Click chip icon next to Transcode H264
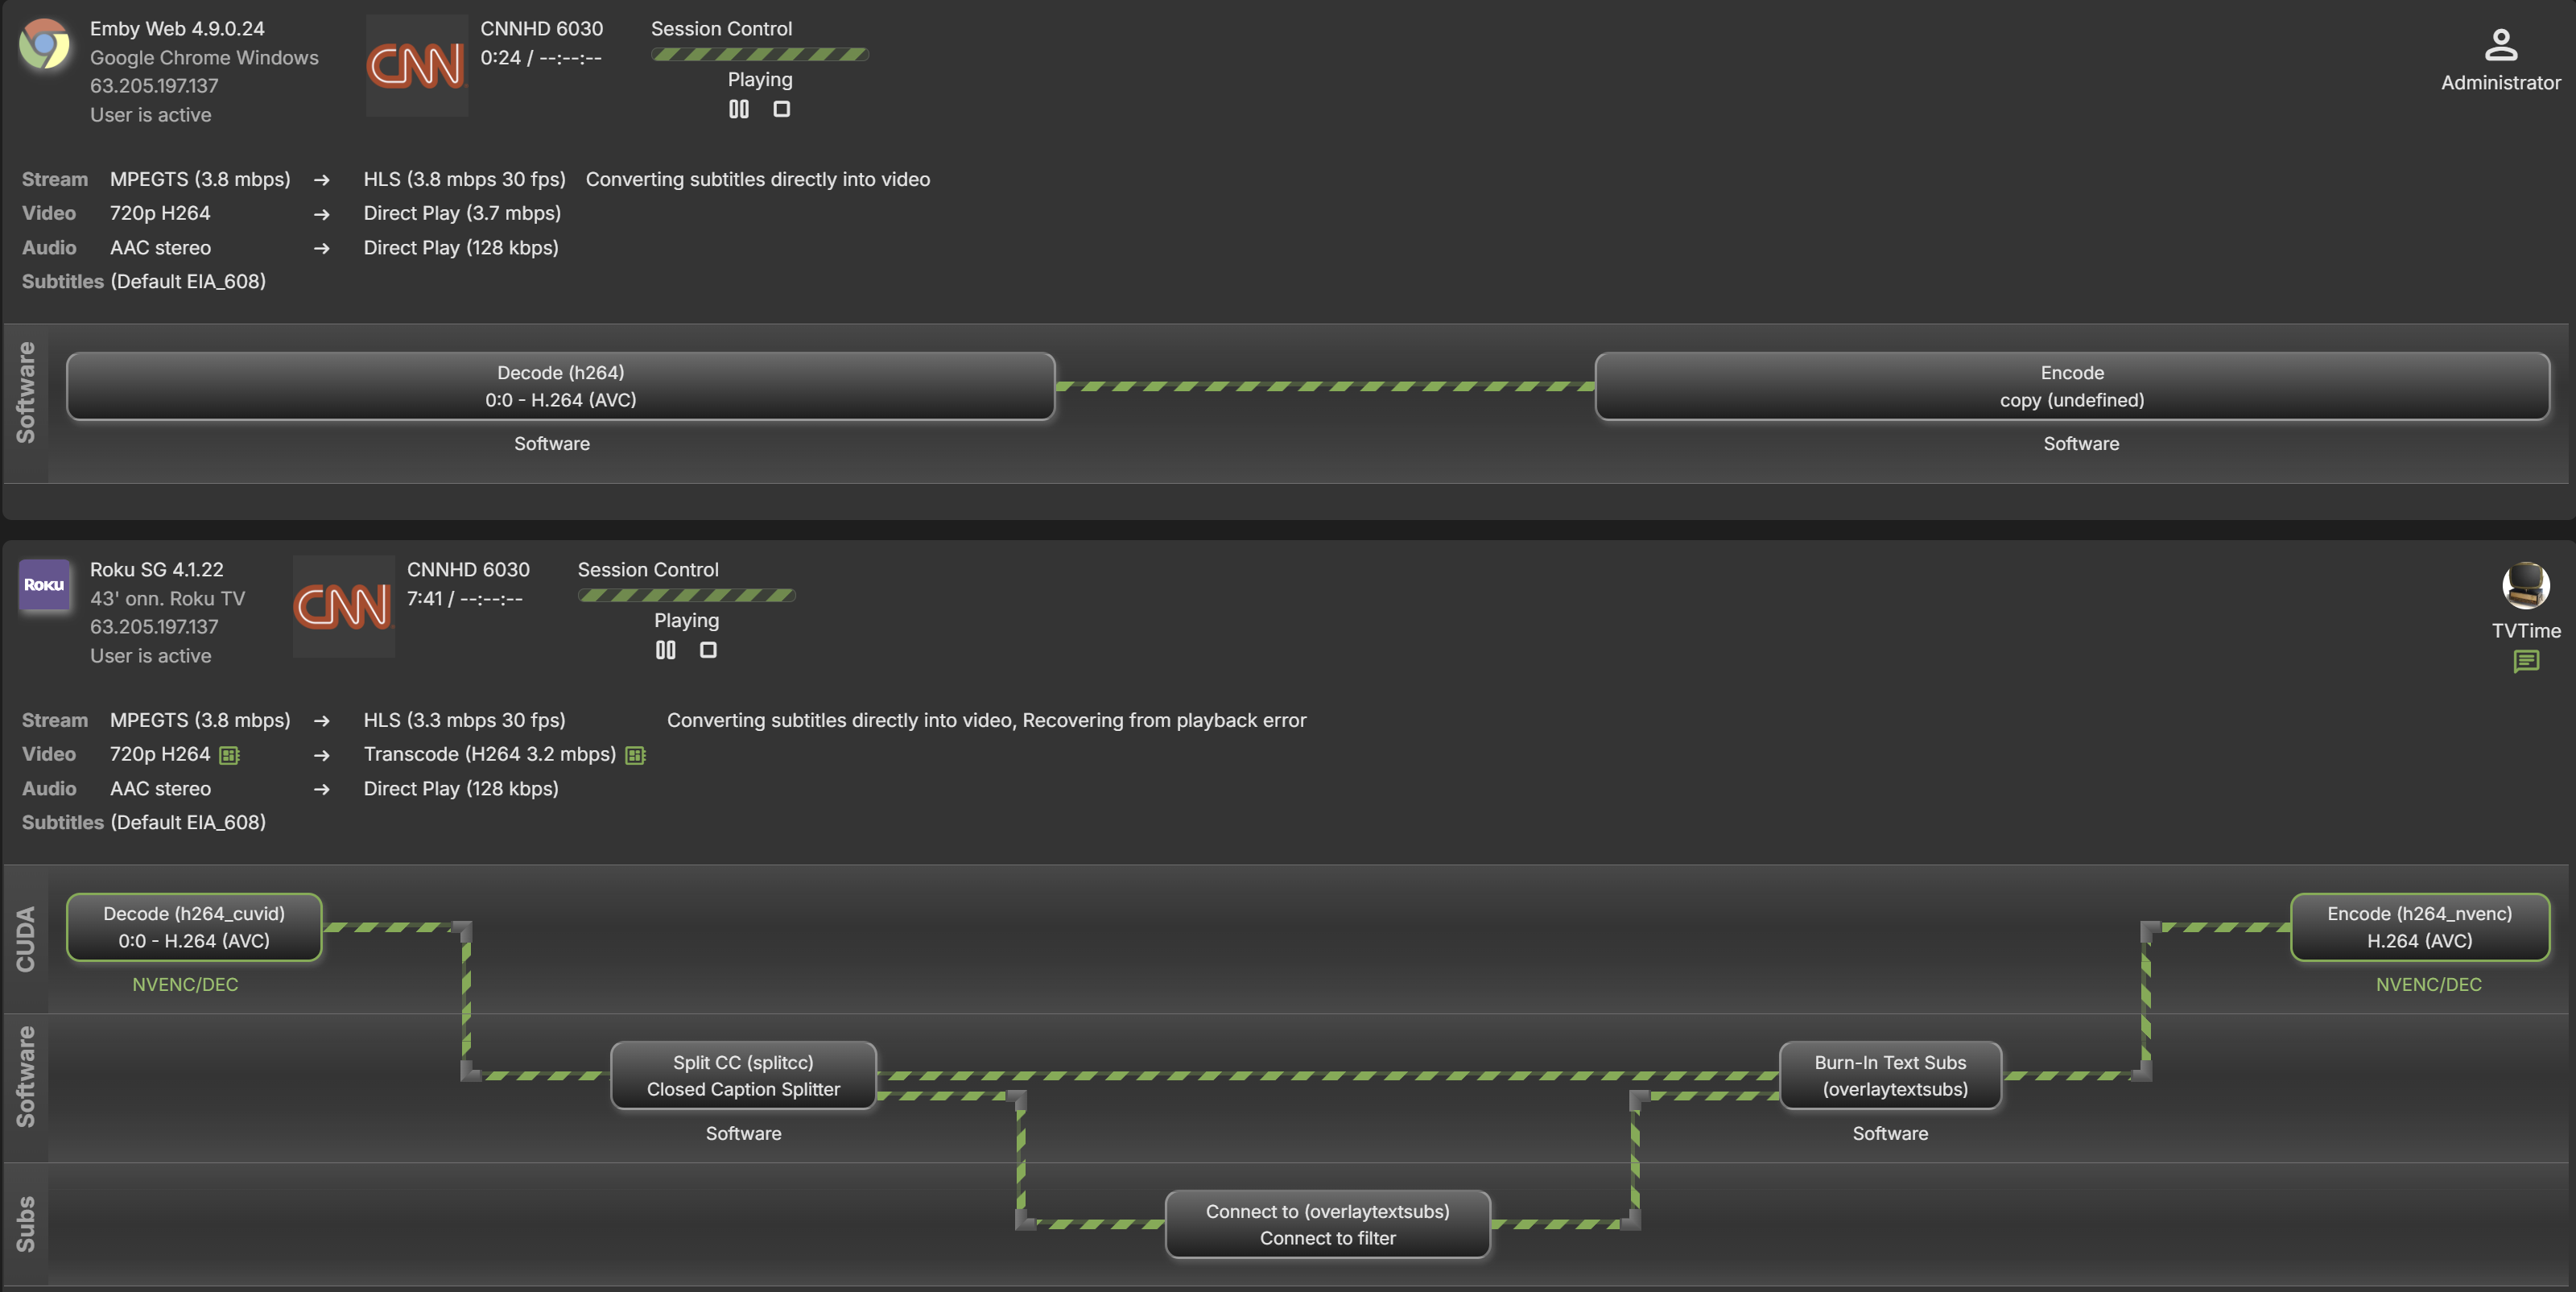Screen dimensions: 2576x1292 tap(635, 755)
